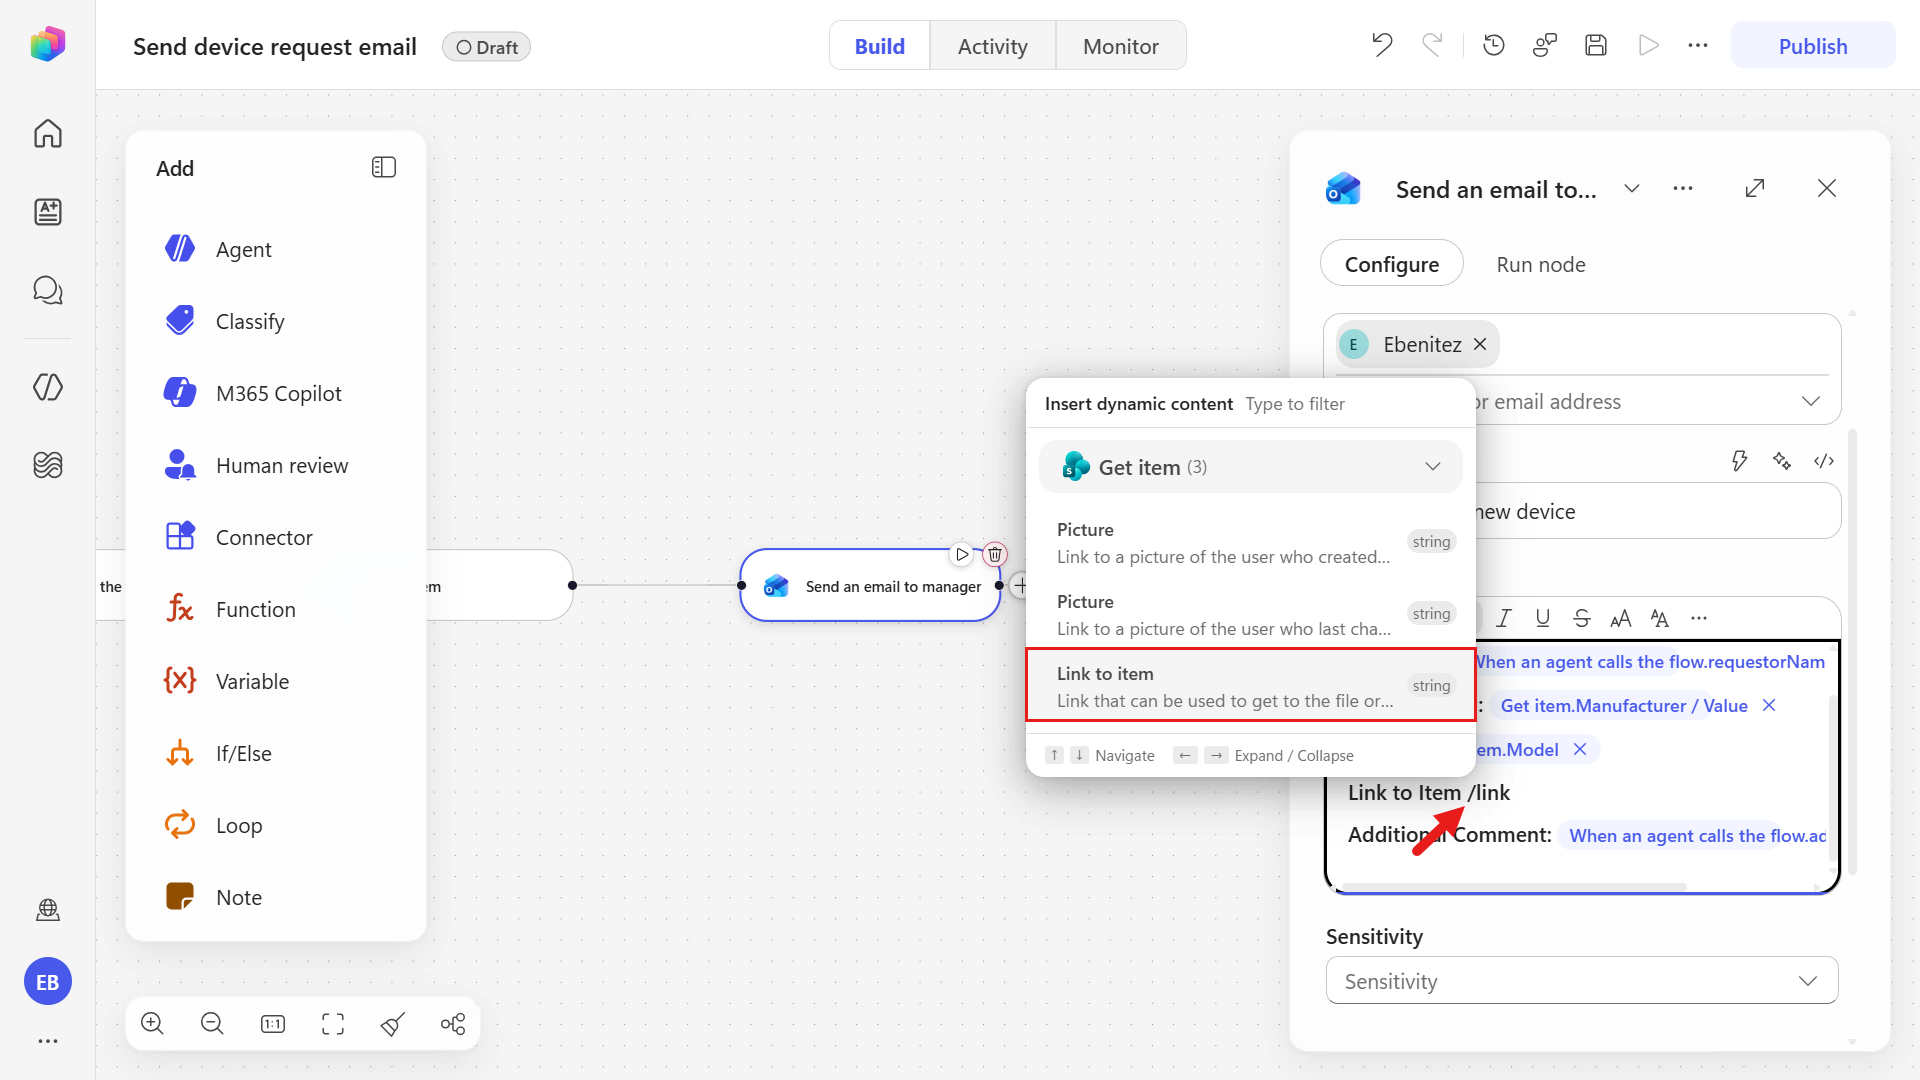Add an M365 Copilot node
Screen dimensions: 1920x1080
tap(276, 393)
